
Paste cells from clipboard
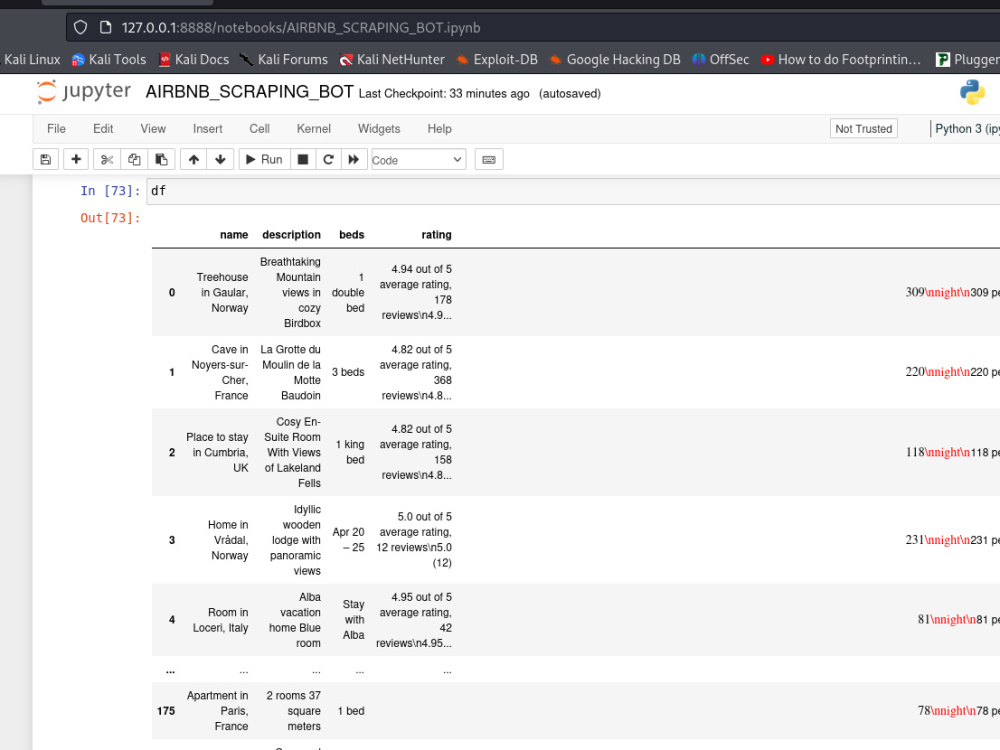[161, 159]
